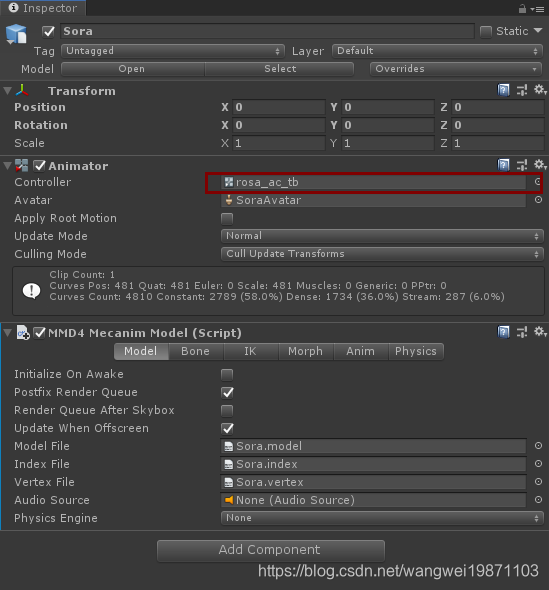Open Transform component presets icon
This screenshot has height=590, width=549.
[x=522, y=90]
